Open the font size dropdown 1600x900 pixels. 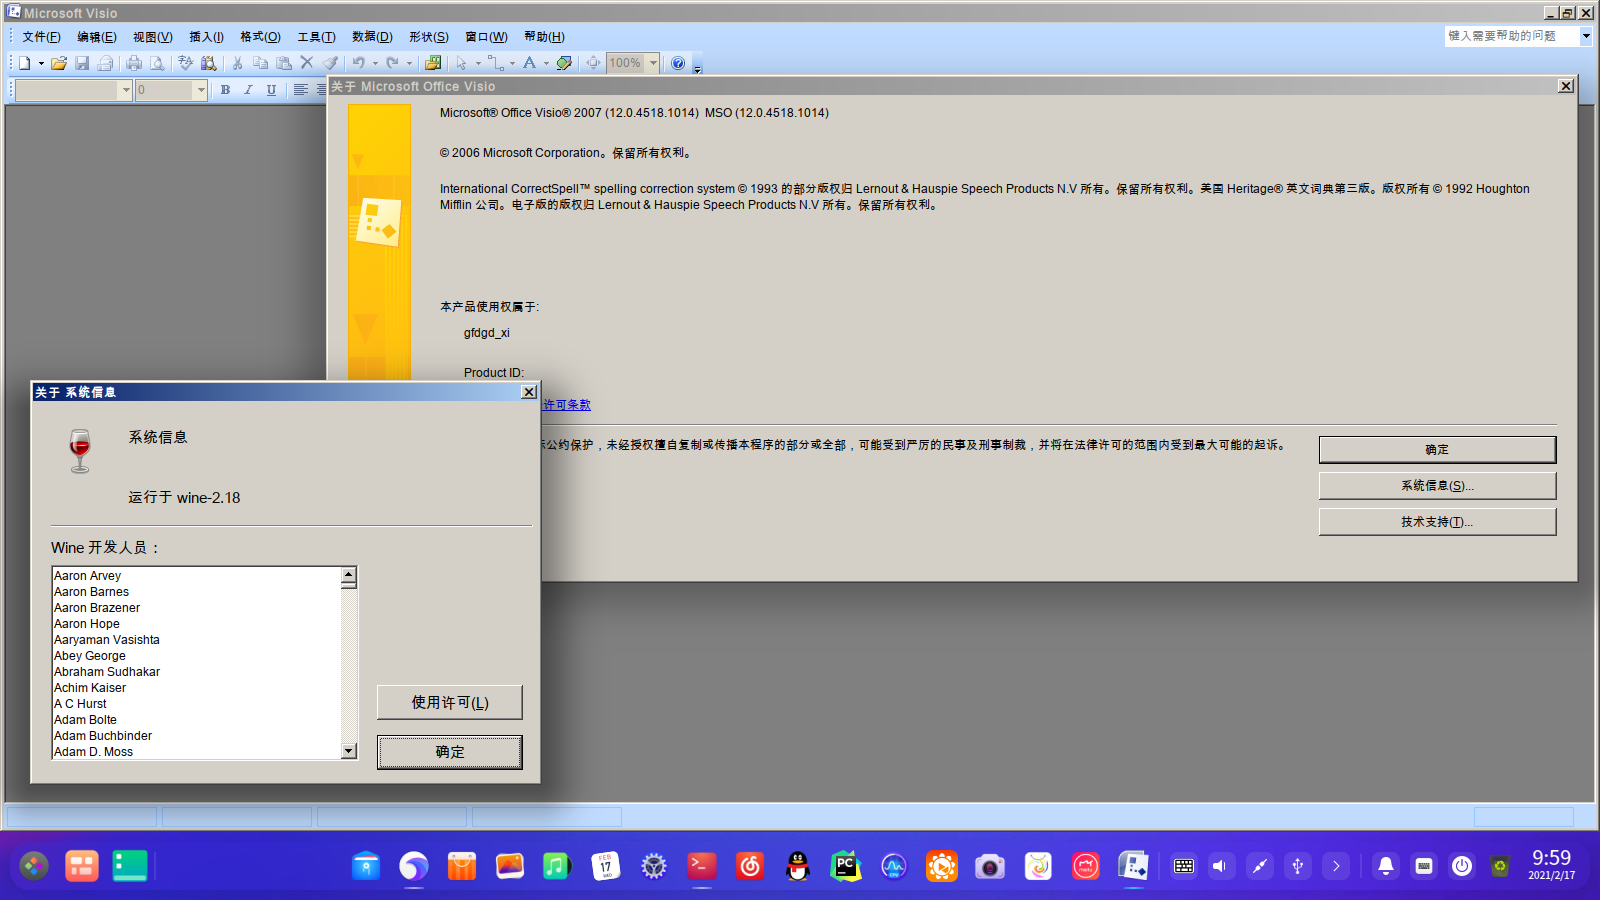(x=200, y=90)
